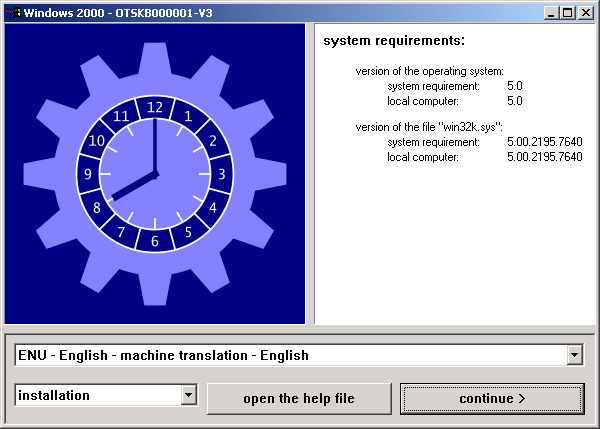Screen dimensions: 600x429
Task: Click file local computer value 5.00.2195.7640
Action: pyautogui.click(x=545, y=157)
